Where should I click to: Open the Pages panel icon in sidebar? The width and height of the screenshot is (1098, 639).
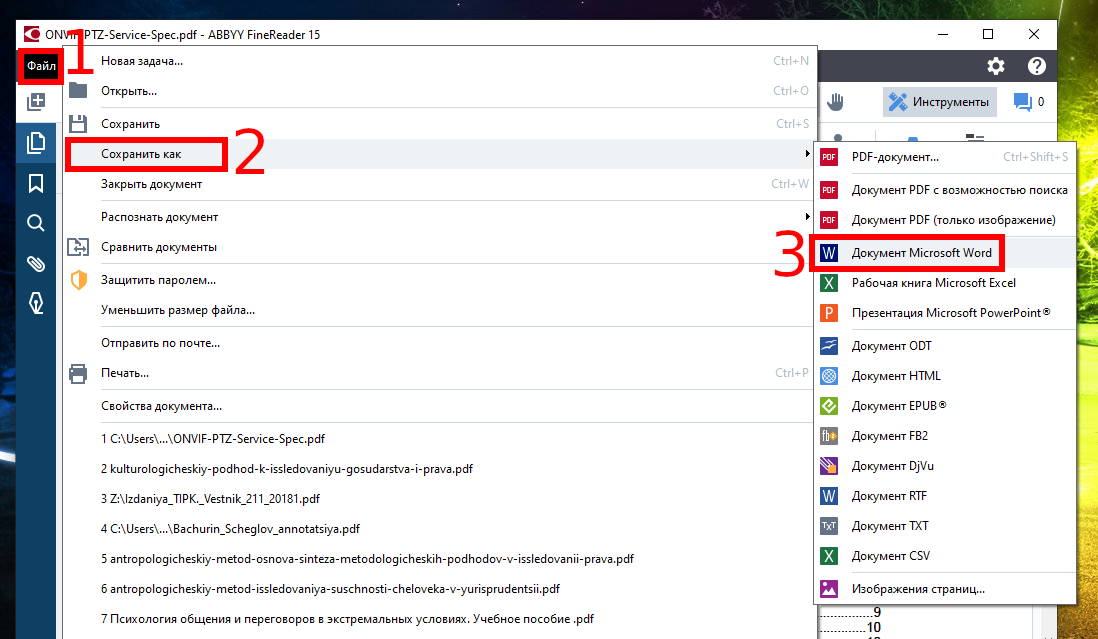pyautogui.click(x=36, y=143)
